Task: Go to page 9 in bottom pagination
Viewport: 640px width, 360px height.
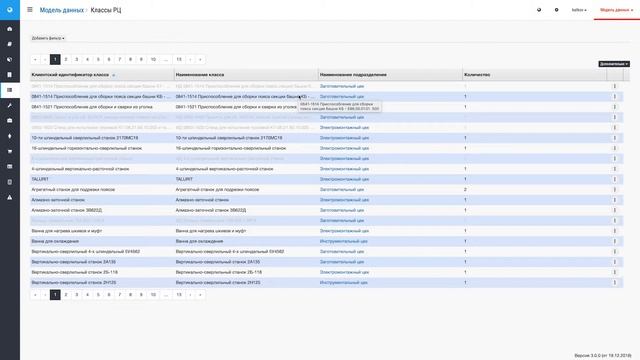Action: click(x=141, y=295)
